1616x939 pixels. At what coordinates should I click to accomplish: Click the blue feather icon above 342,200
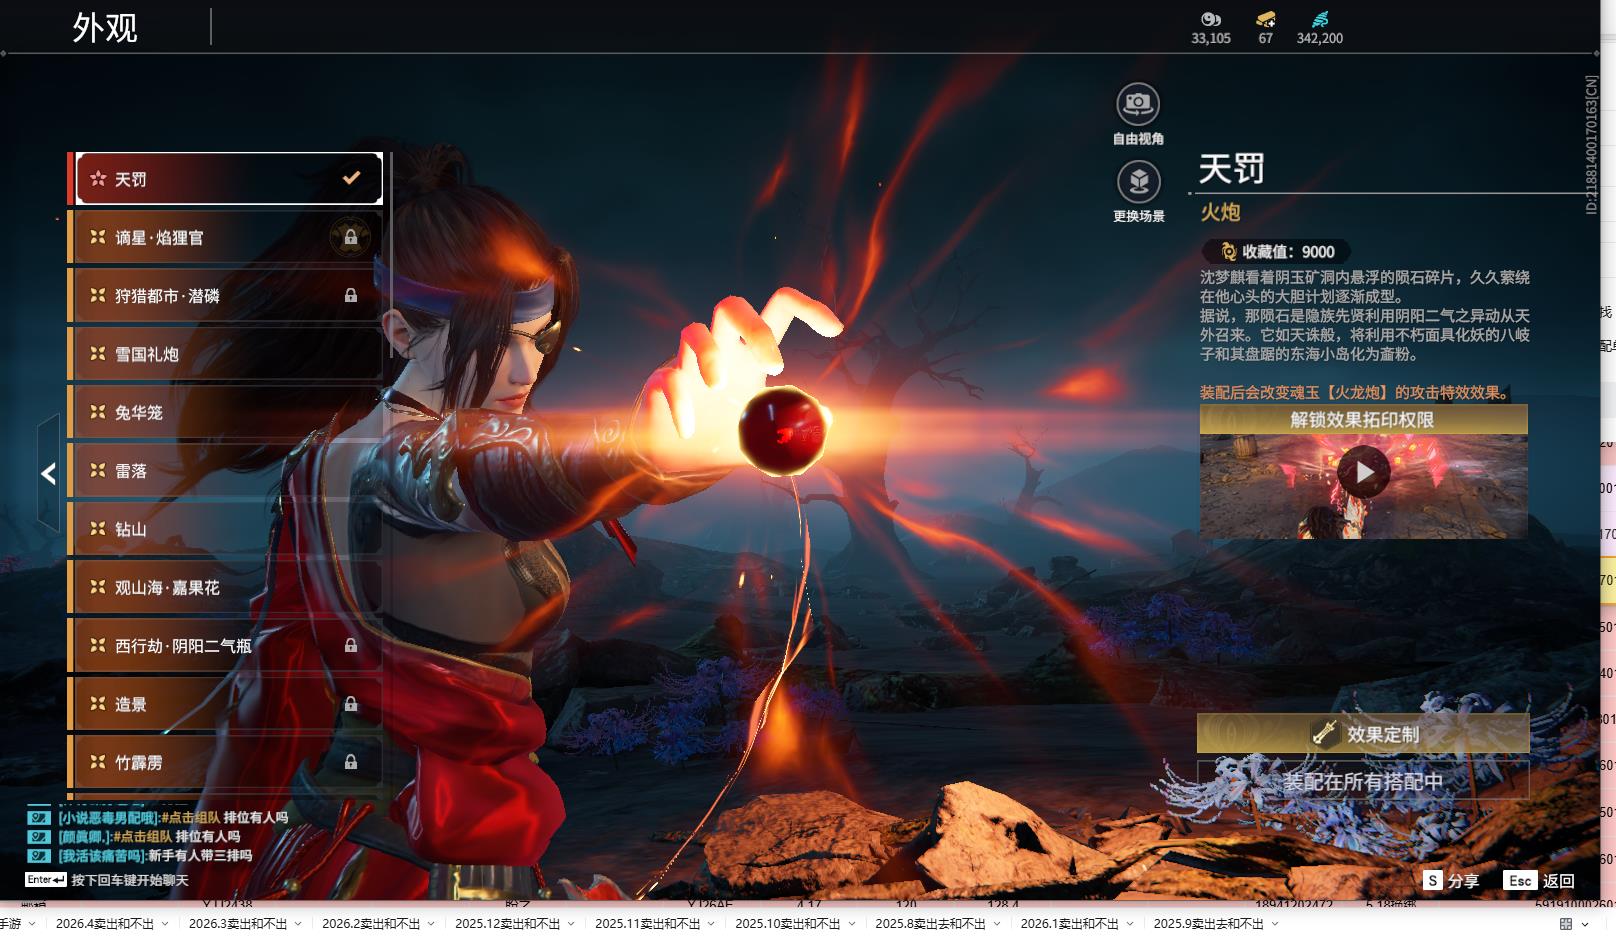[1319, 19]
